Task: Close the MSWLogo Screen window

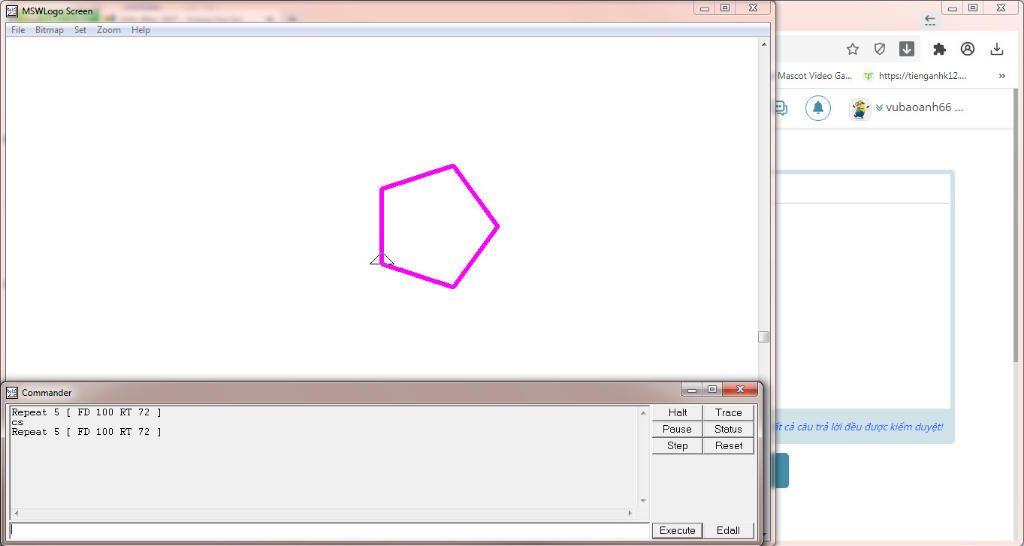Action: coord(753,8)
